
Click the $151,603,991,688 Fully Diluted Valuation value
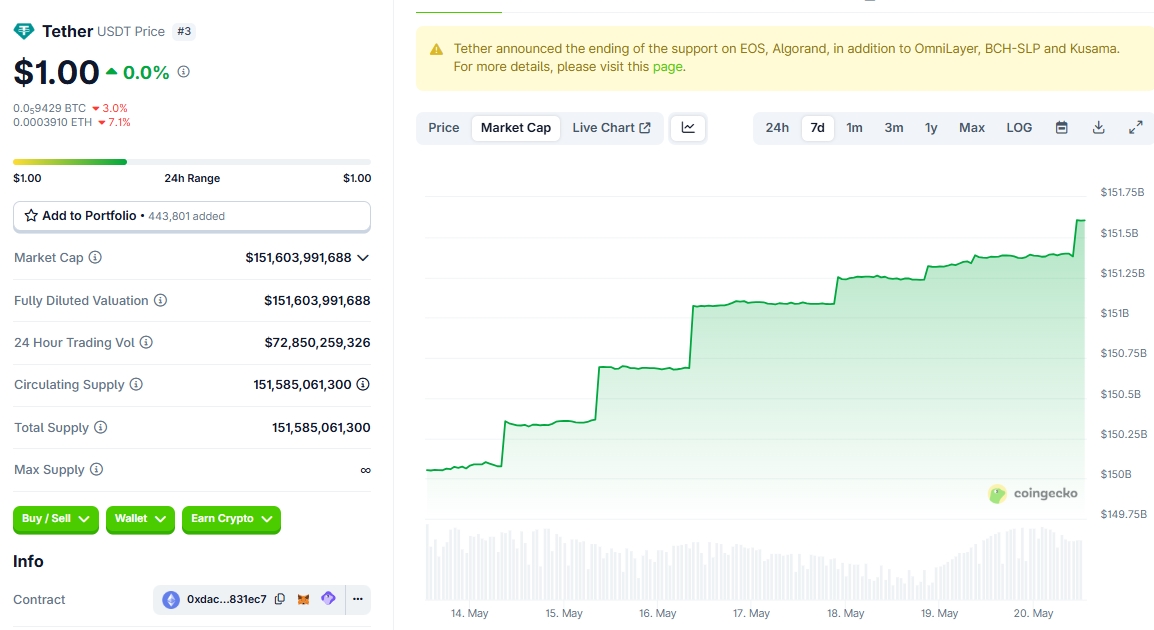(x=317, y=300)
